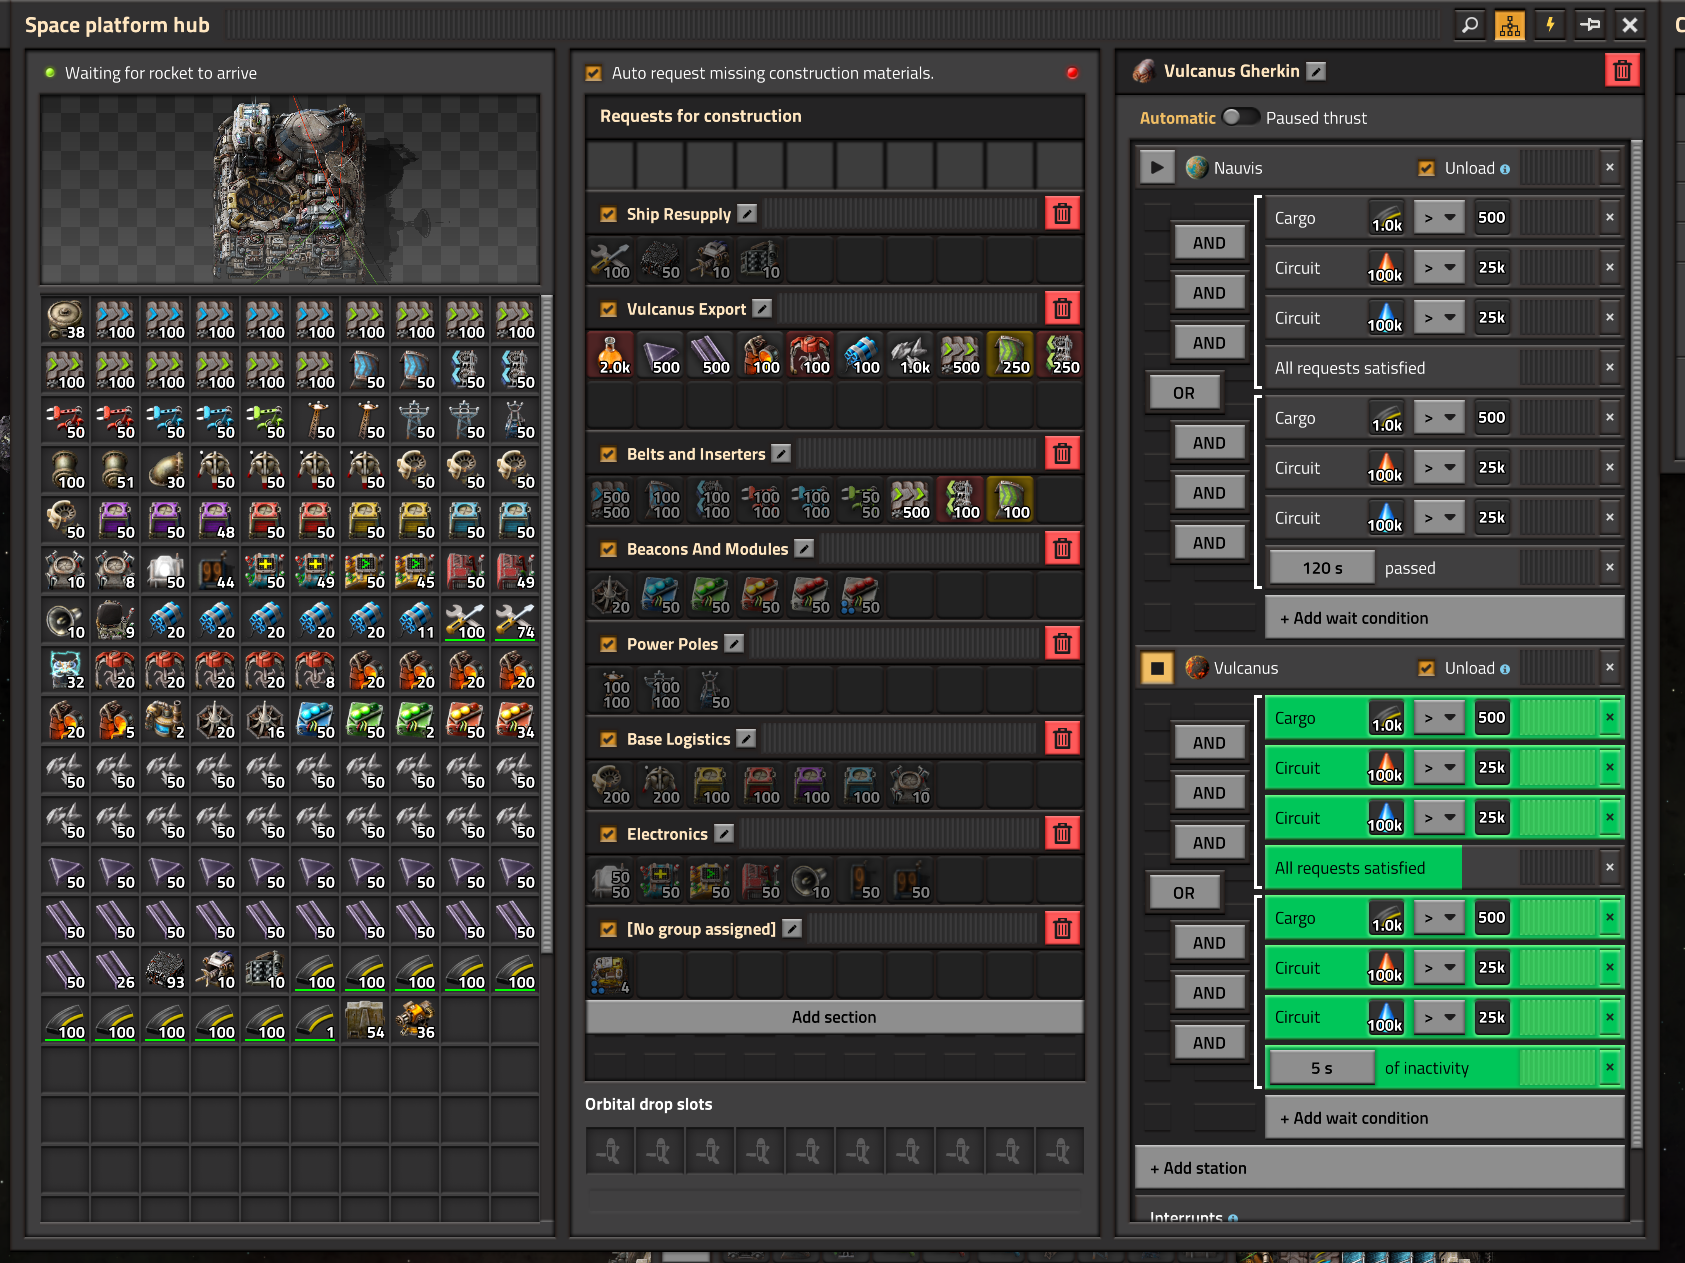Select the 2.0k request in Vulcanus Export
Viewport: 1685px width, 1263px height.
[611, 356]
